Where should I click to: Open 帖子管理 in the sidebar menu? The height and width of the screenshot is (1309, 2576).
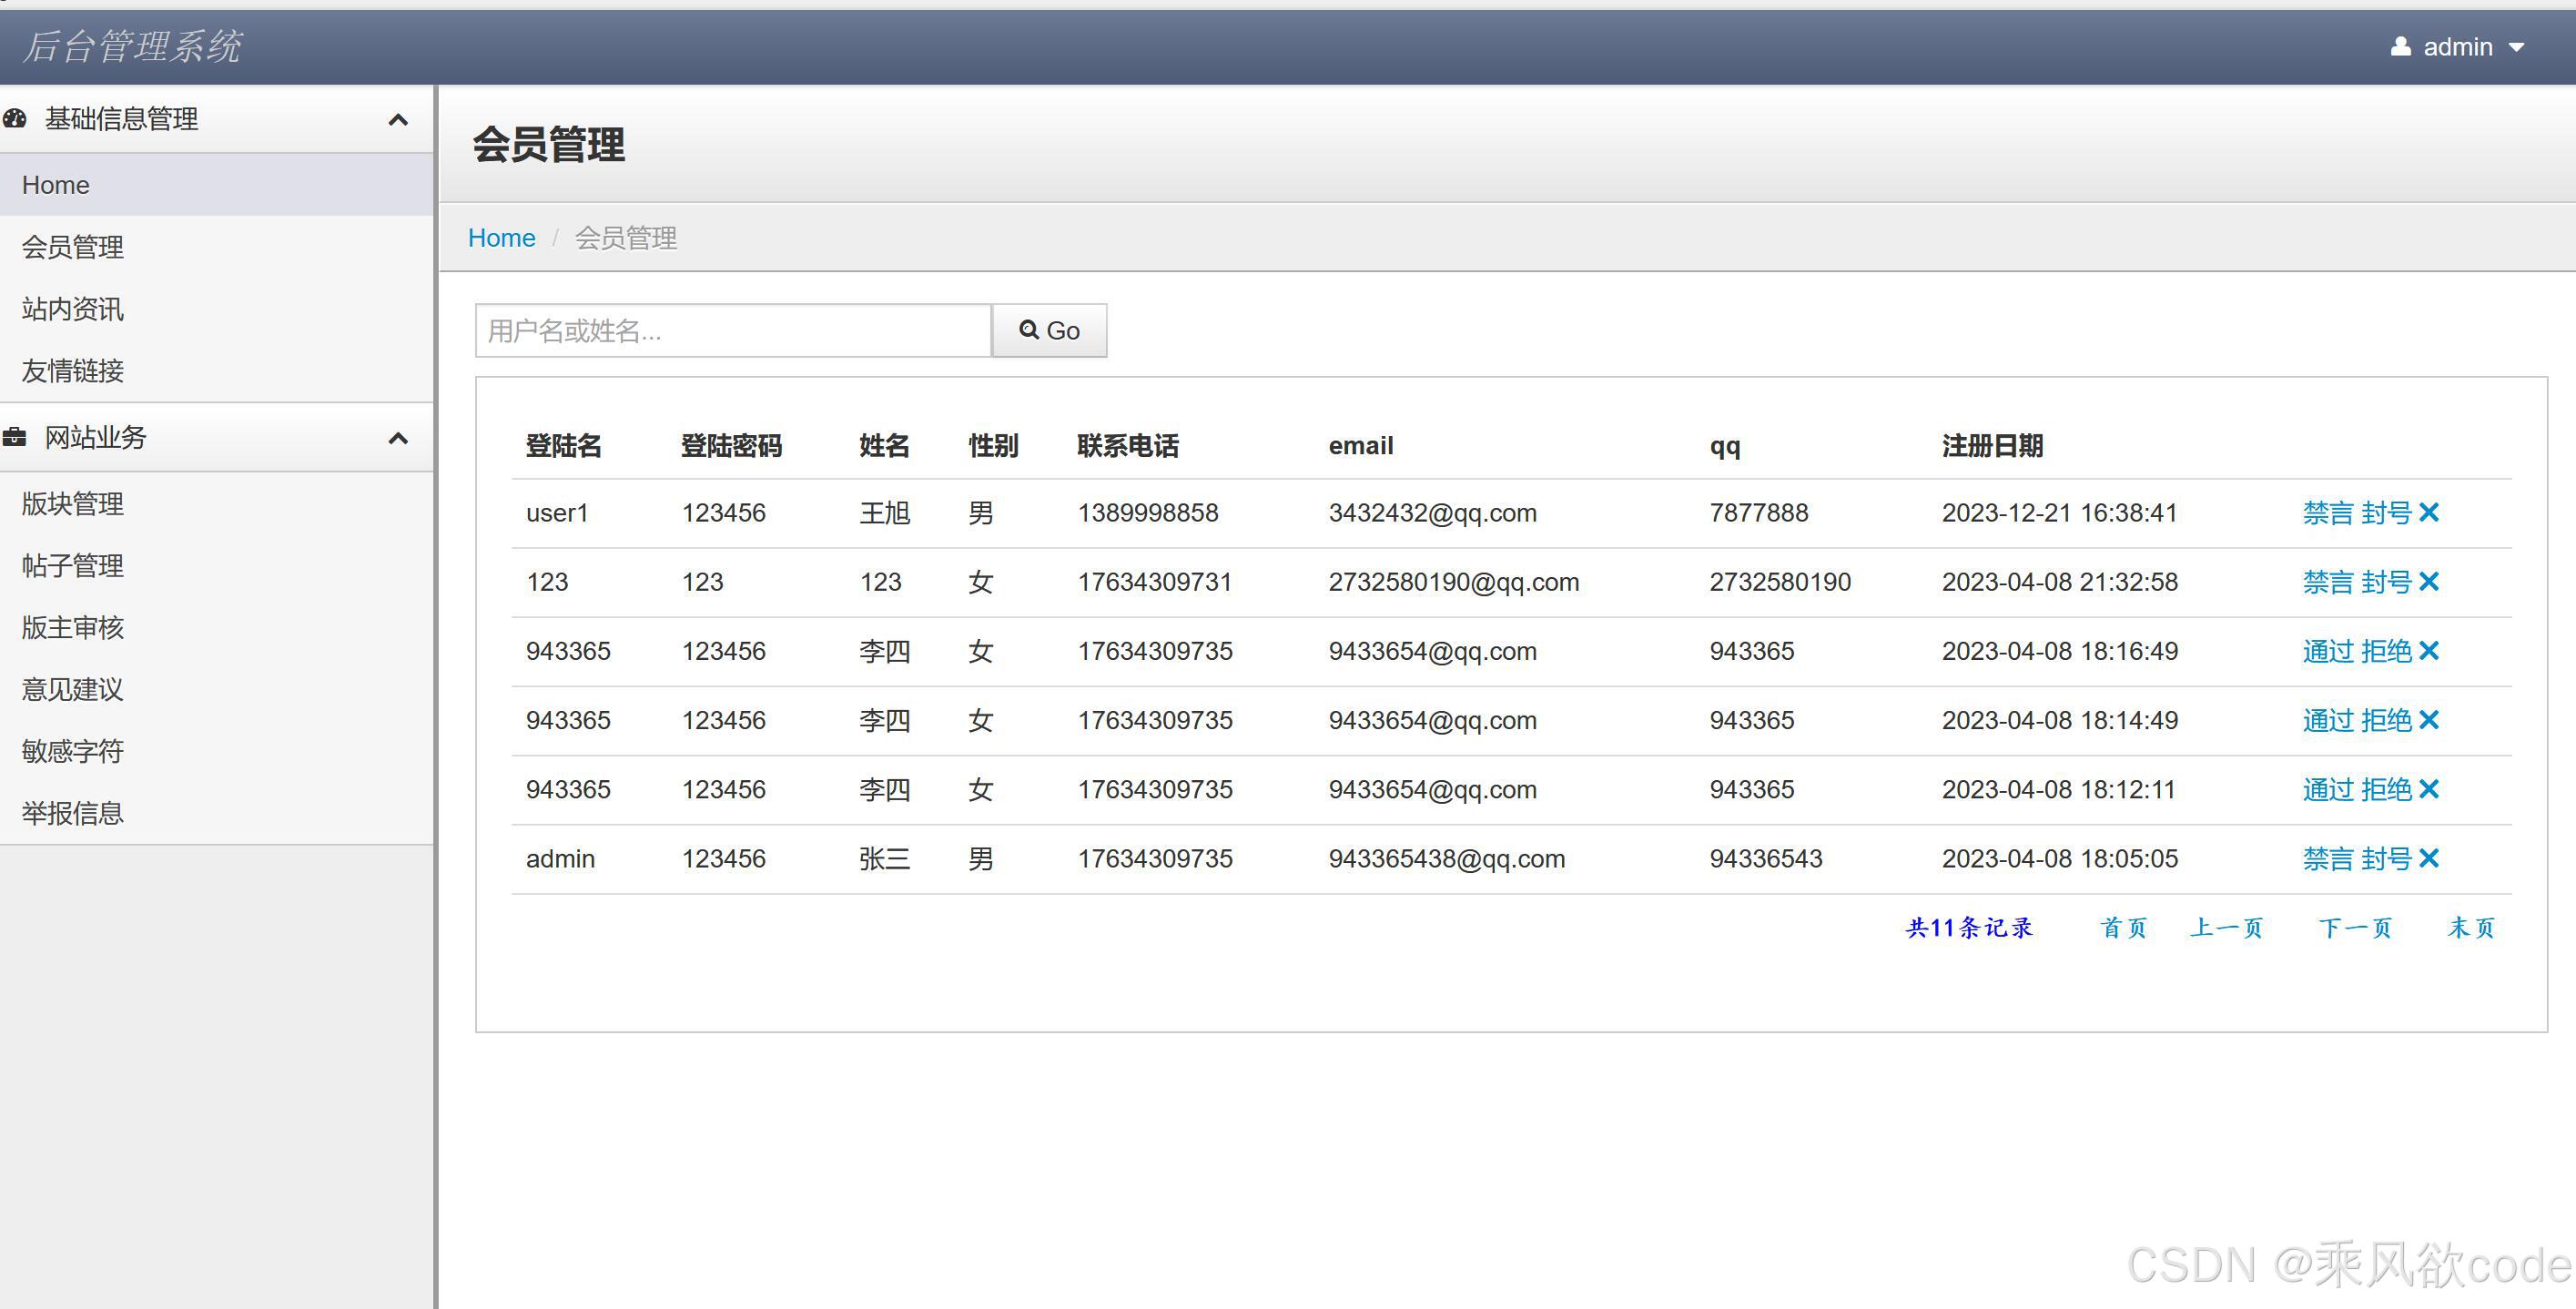point(73,566)
